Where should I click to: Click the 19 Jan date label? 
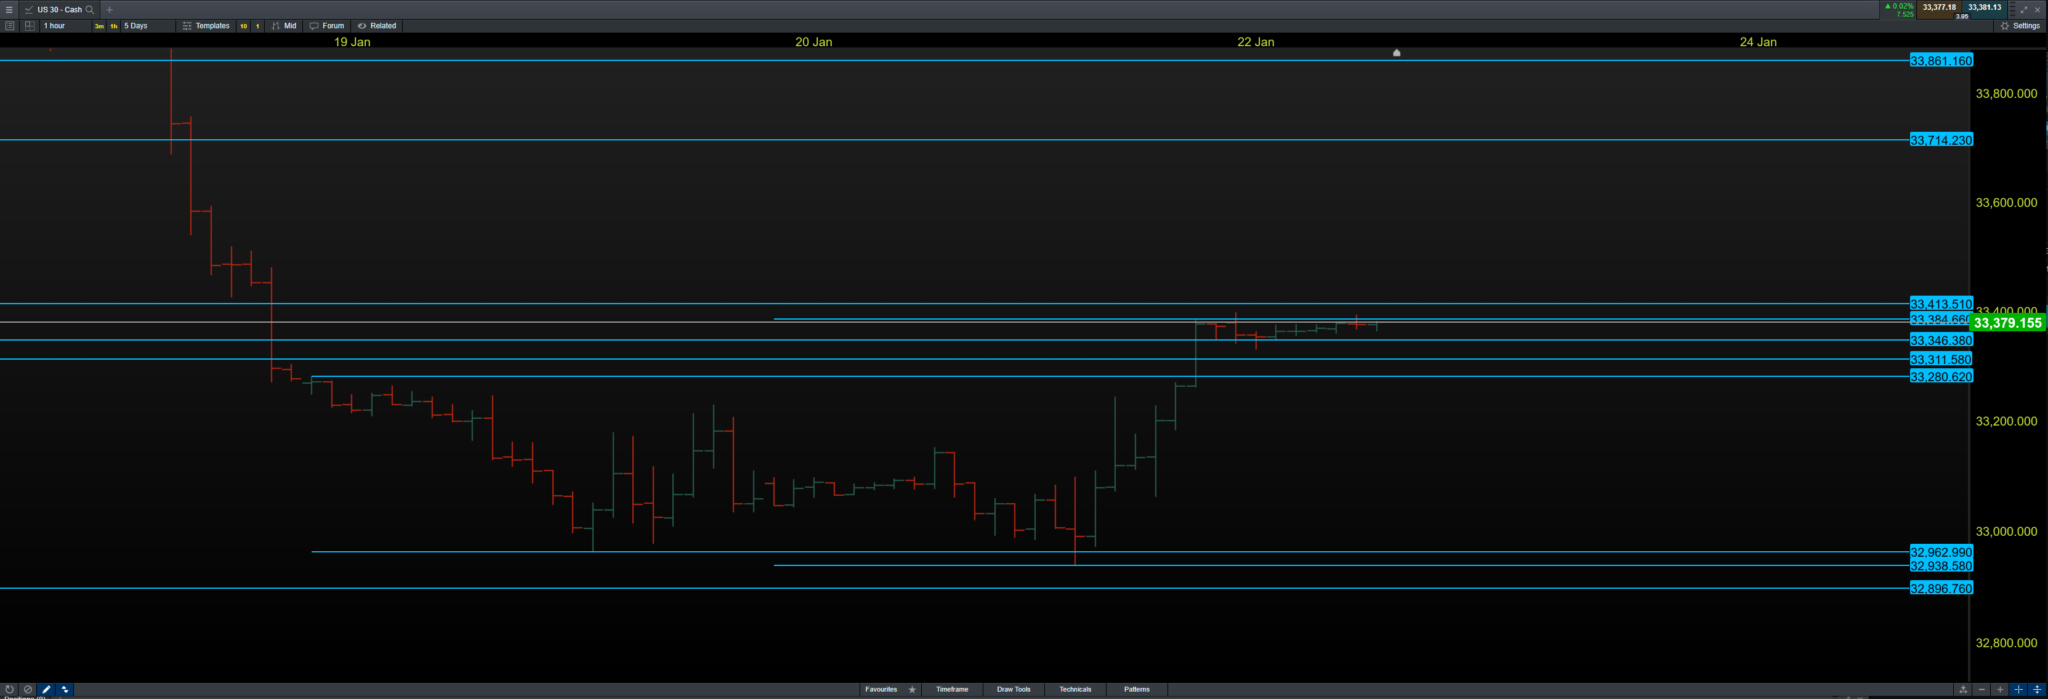point(352,42)
